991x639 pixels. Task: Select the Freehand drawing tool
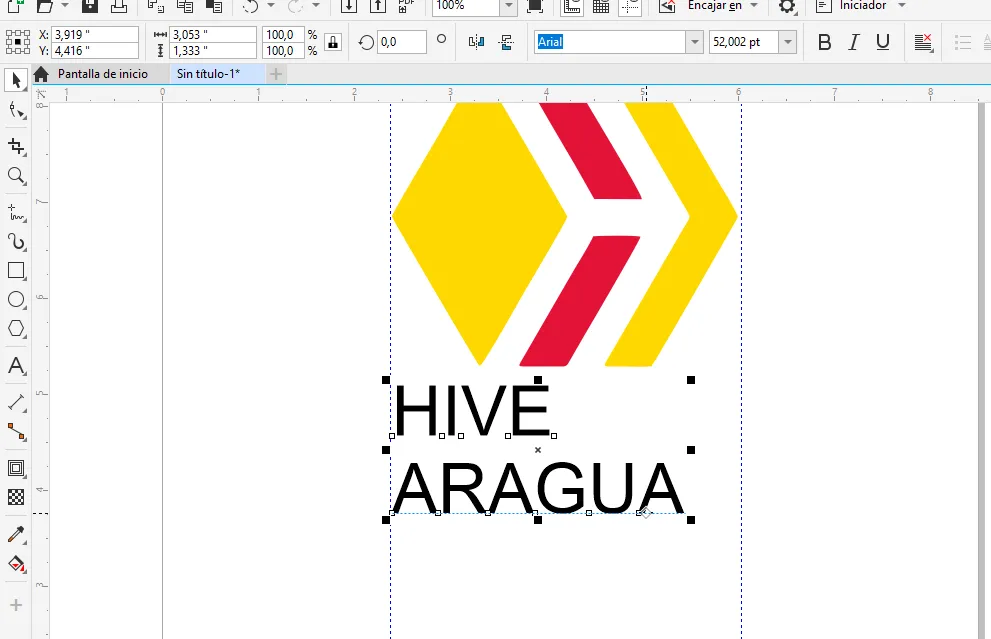coord(16,213)
